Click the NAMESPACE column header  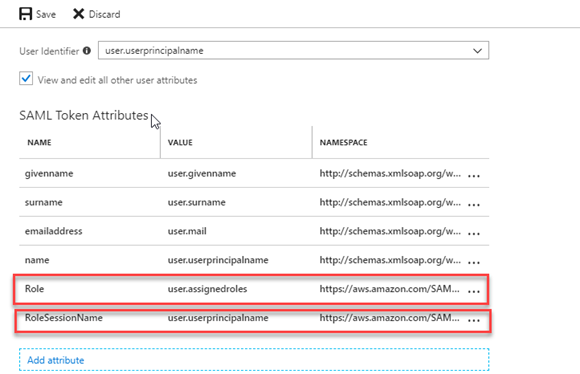pos(344,142)
